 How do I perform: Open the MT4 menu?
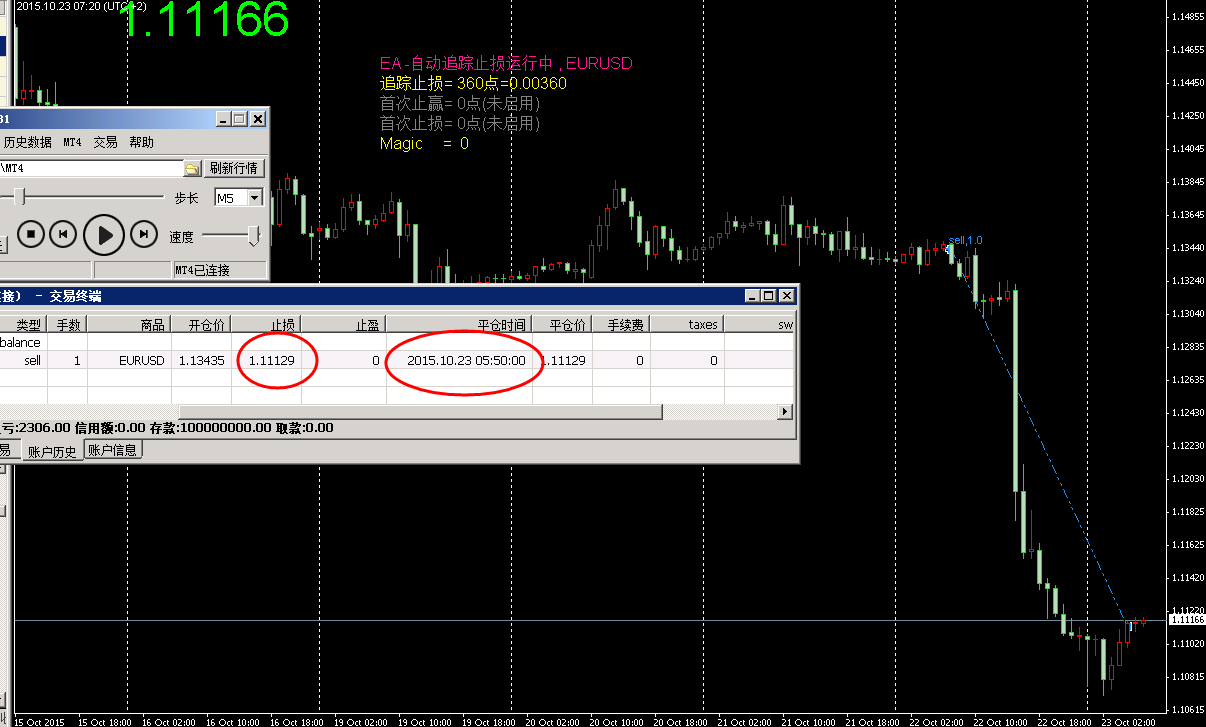72,143
